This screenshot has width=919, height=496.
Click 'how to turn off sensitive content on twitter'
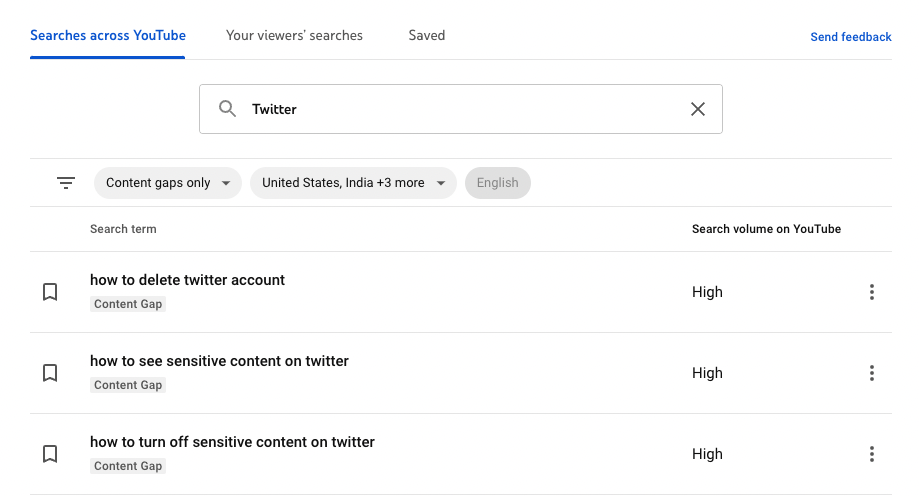[x=232, y=442]
